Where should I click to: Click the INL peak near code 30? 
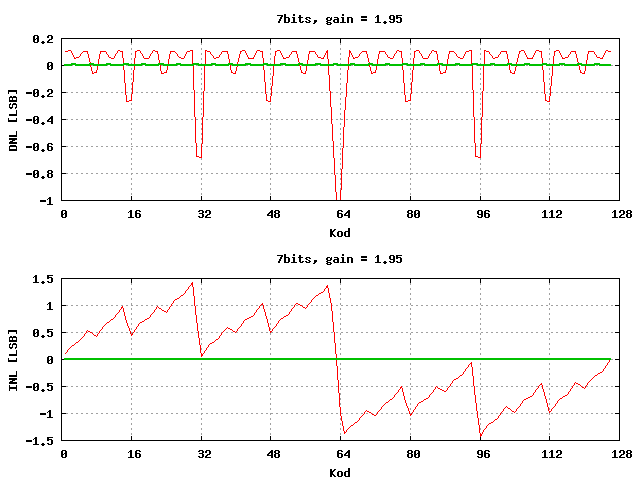click(192, 283)
